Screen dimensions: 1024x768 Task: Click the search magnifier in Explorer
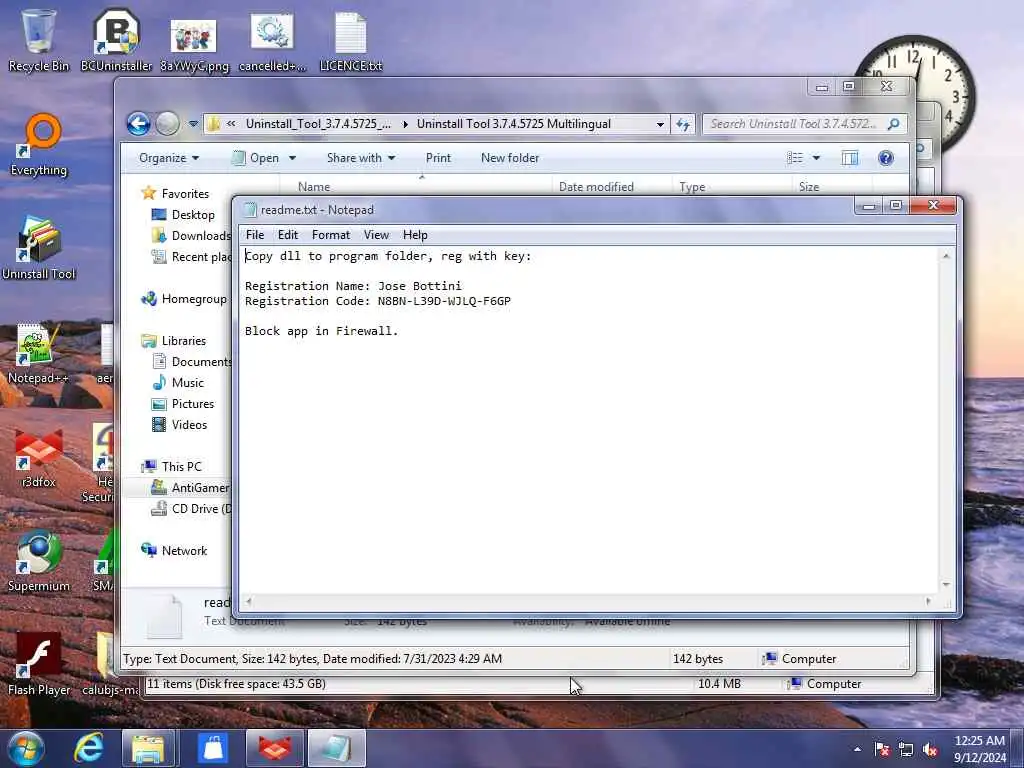click(x=893, y=123)
